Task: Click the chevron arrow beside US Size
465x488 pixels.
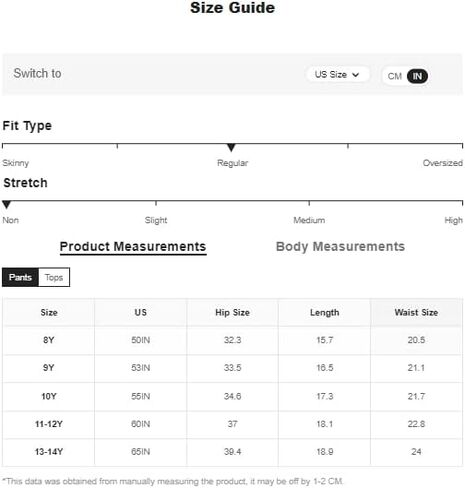Action: click(x=356, y=75)
